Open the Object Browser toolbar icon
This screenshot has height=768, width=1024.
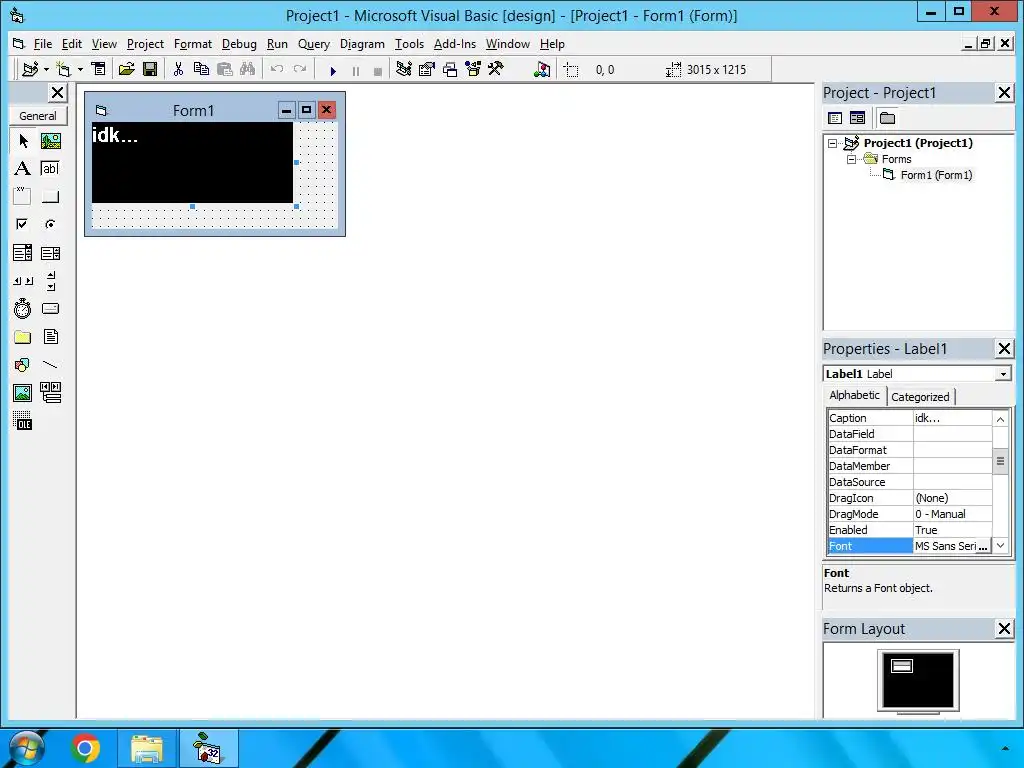pyautogui.click(x=473, y=69)
